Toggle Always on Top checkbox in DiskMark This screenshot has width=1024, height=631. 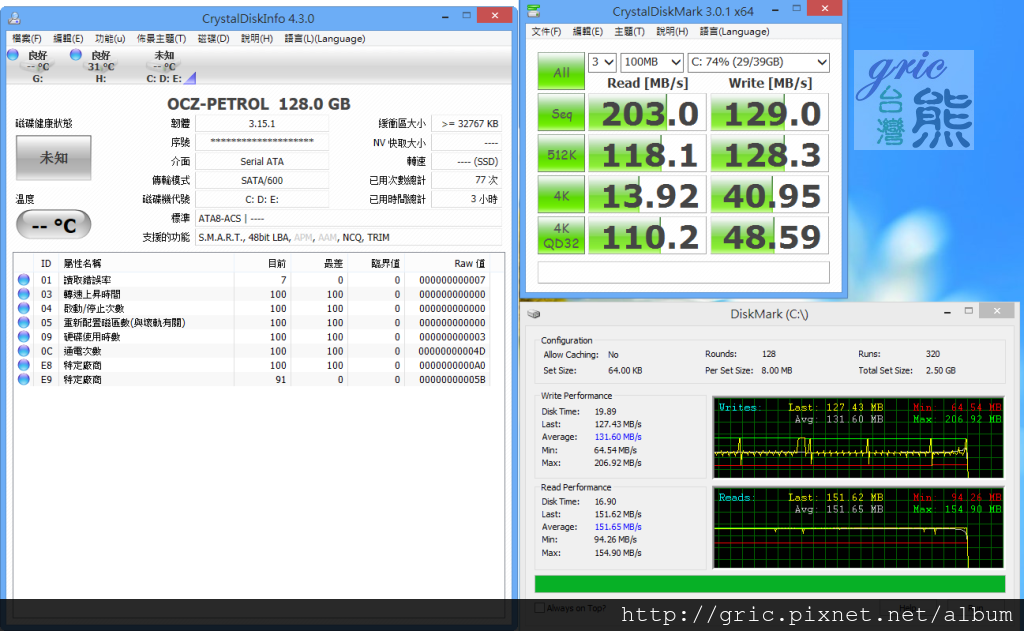[539, 608]
